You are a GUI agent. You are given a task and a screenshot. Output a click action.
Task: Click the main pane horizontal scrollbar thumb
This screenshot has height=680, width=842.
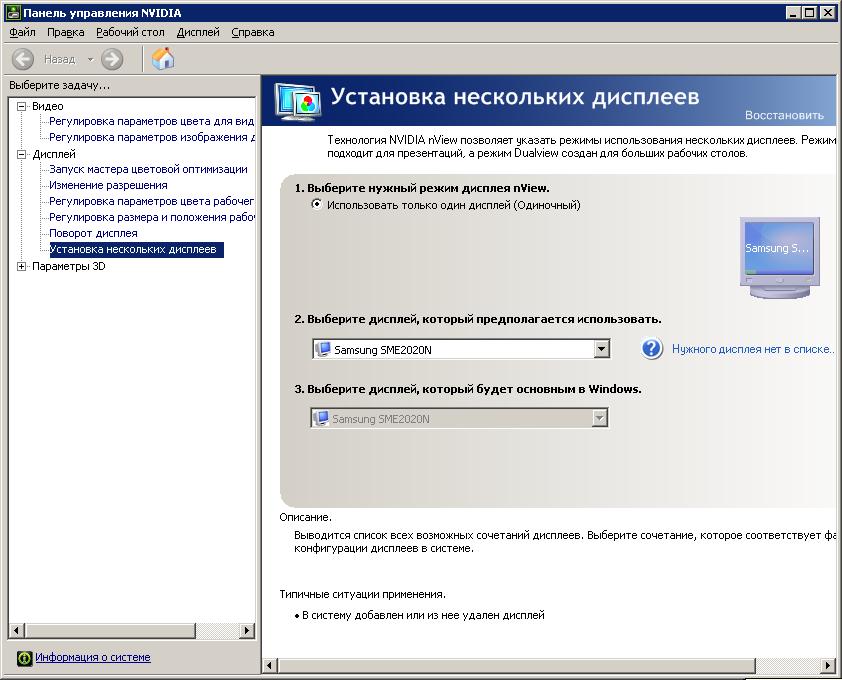(516, 665)
